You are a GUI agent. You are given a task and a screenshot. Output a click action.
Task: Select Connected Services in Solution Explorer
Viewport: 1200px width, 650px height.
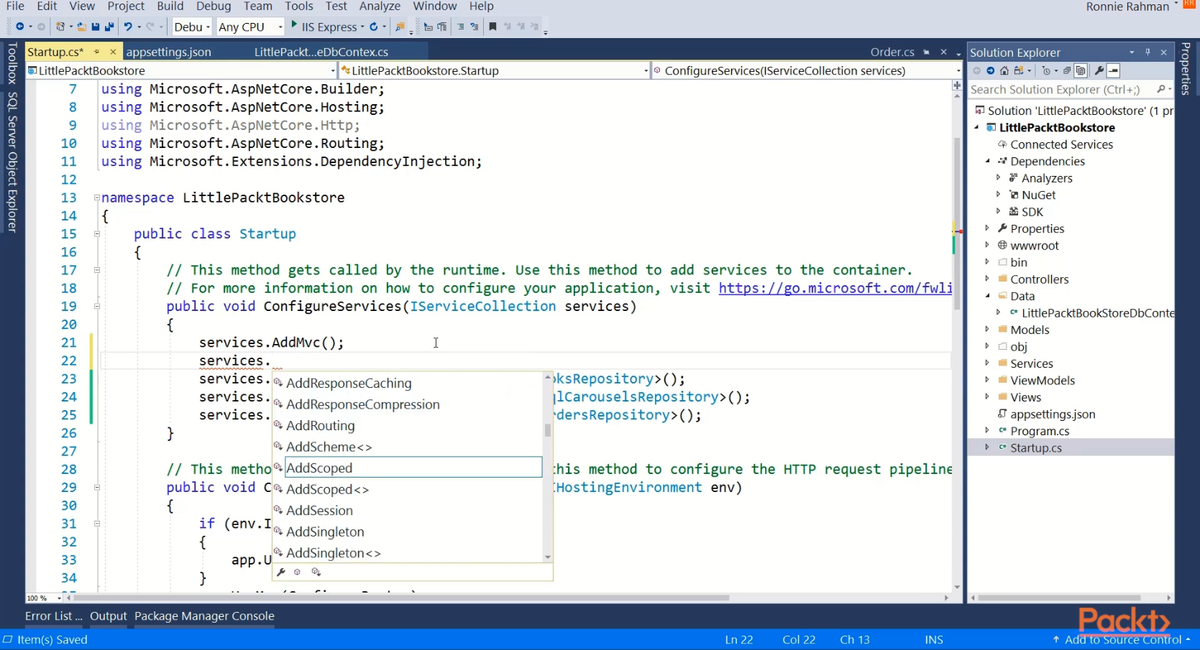[1061, 144]
